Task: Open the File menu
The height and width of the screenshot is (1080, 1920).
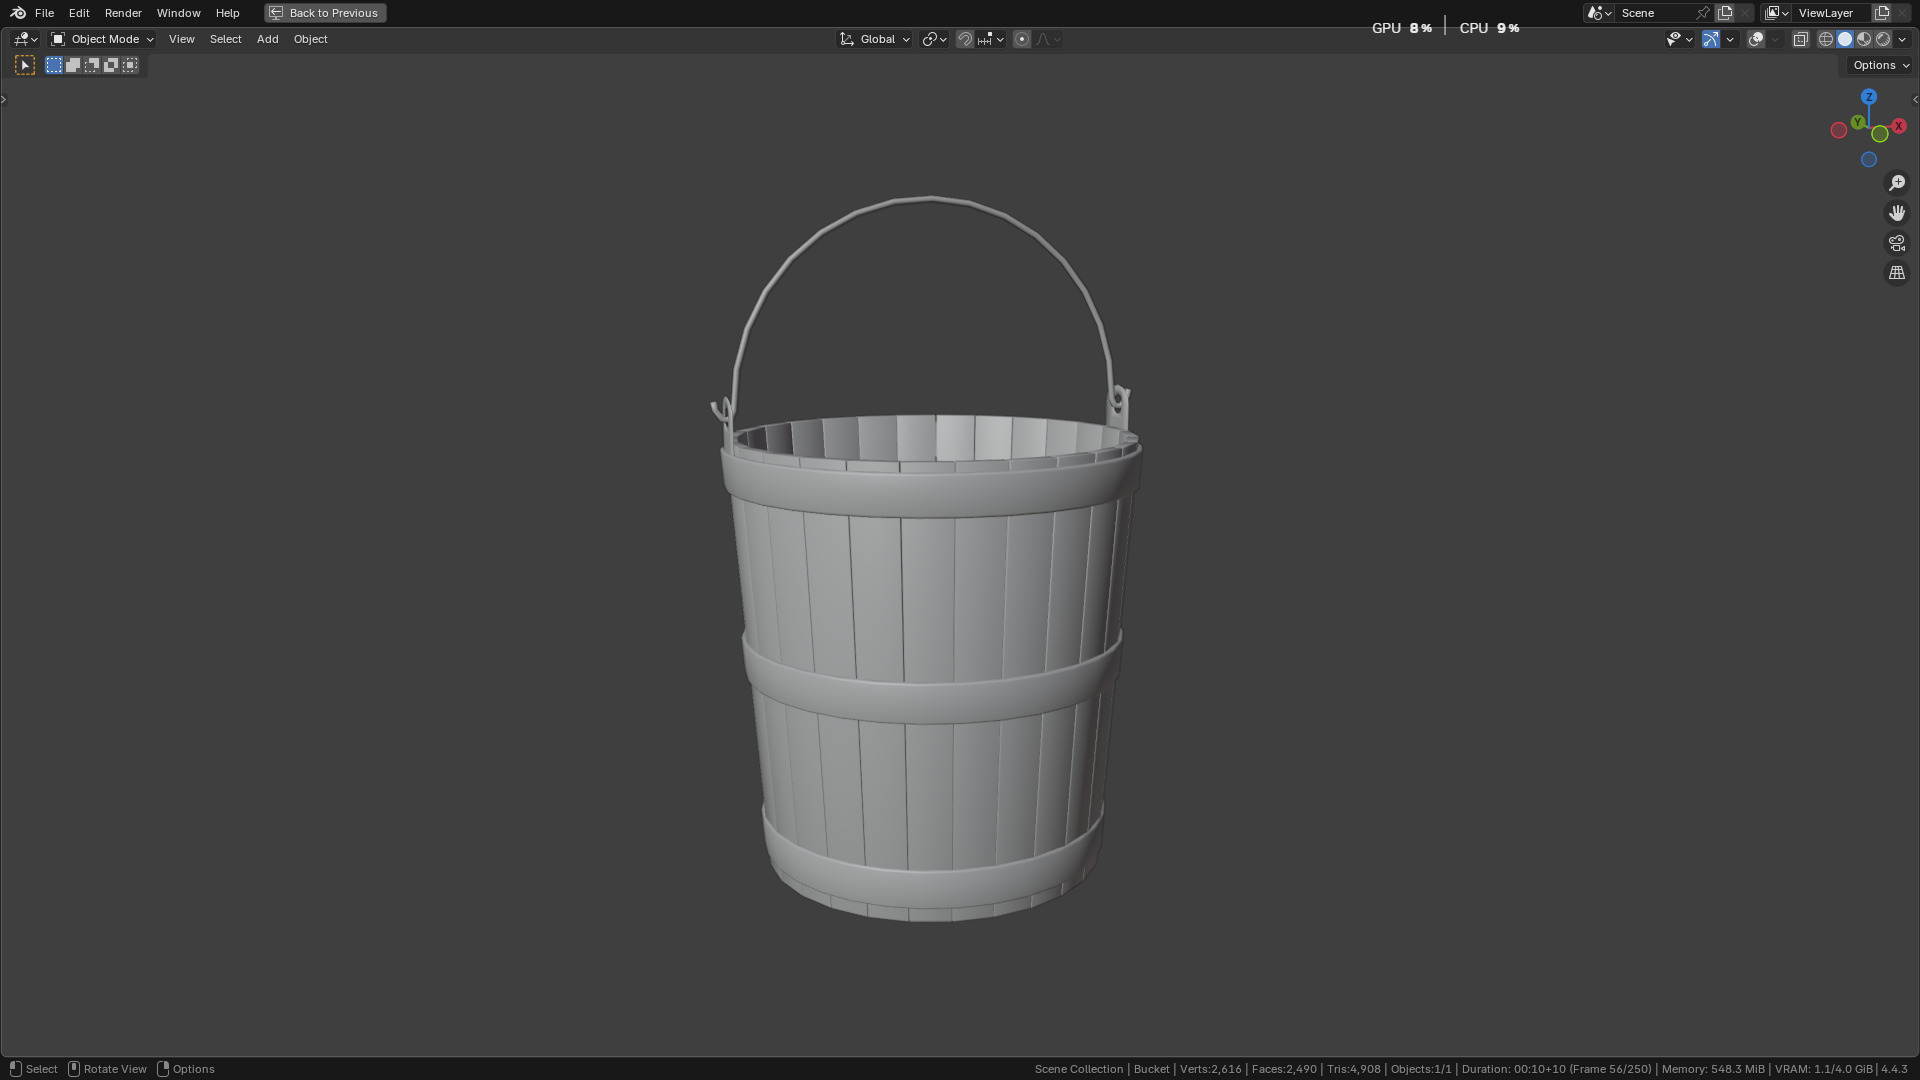Action: click(x=44, y=13)
